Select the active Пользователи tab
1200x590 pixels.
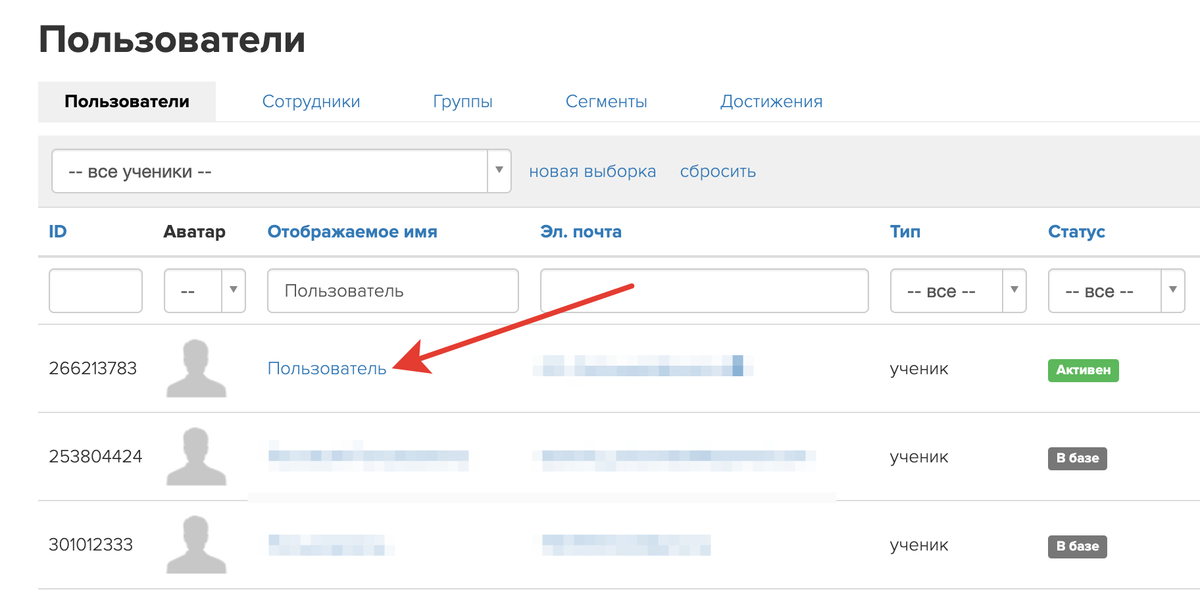[126, 100]
